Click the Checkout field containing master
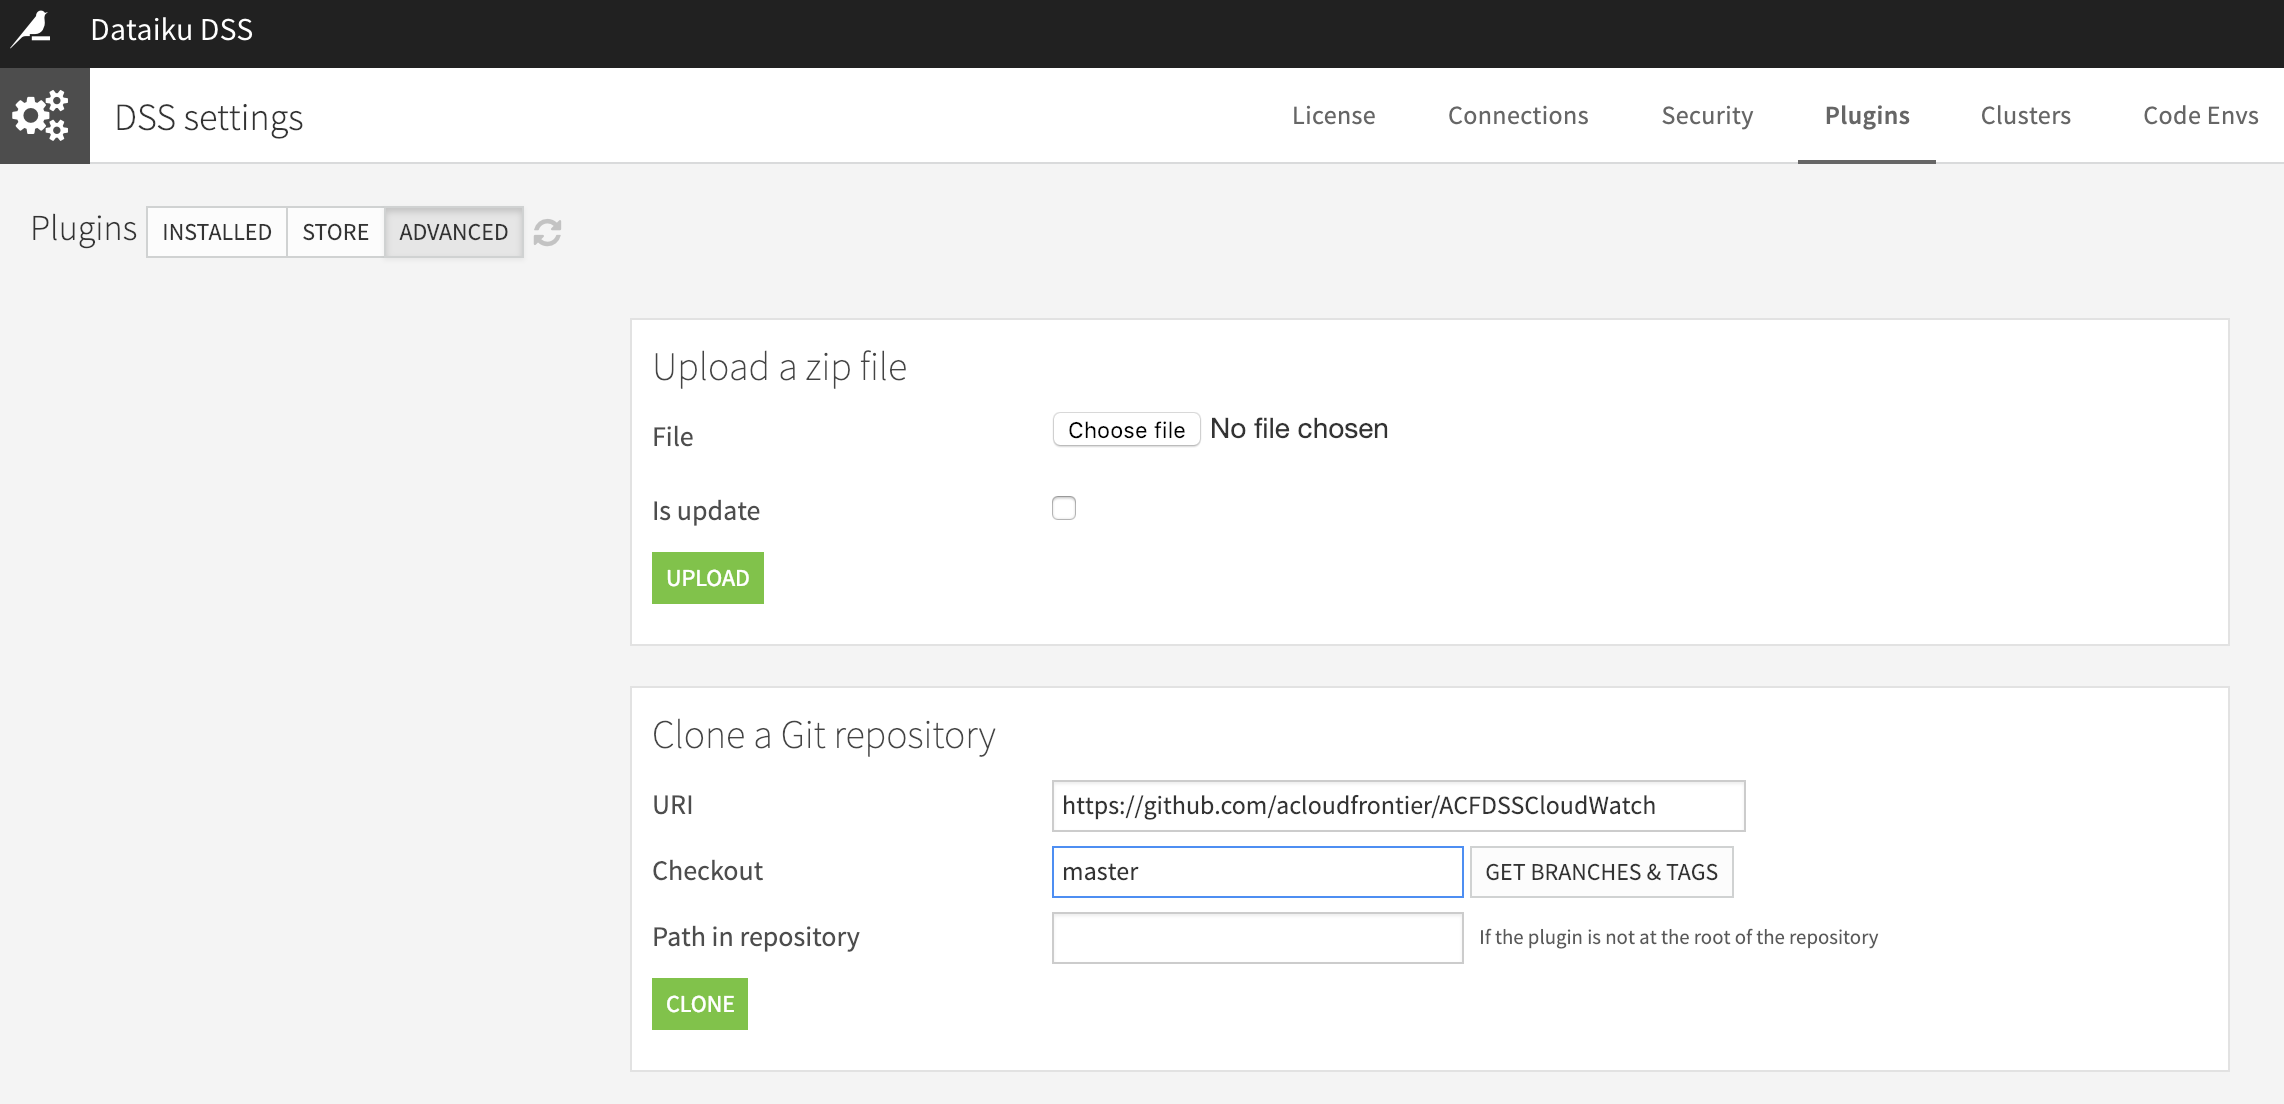Viewport: 2284px width, 1104px height. [1256, 872]
